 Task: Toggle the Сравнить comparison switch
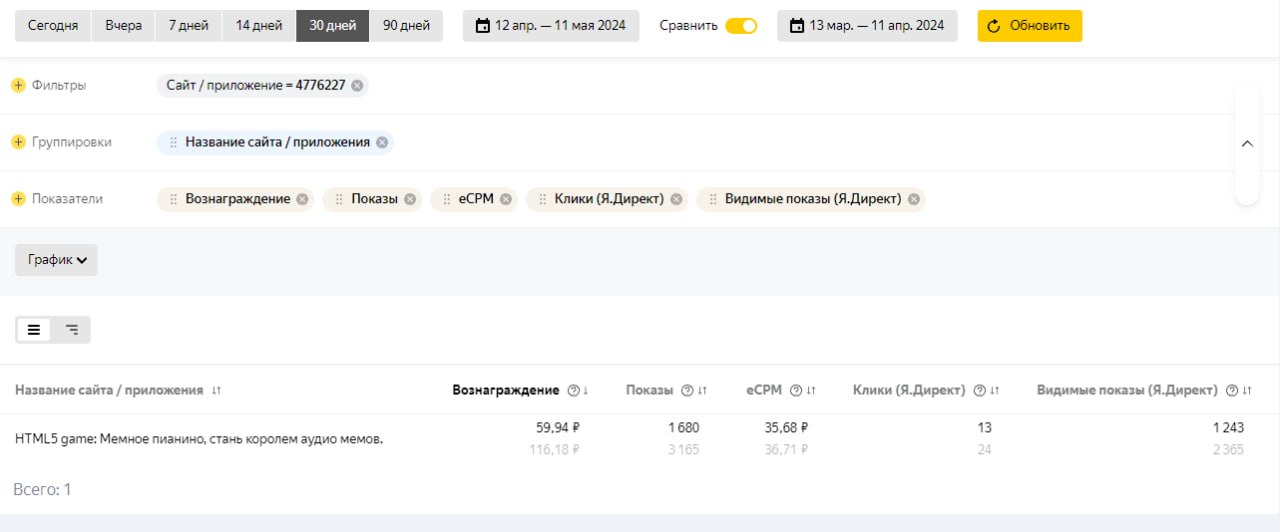741,26
